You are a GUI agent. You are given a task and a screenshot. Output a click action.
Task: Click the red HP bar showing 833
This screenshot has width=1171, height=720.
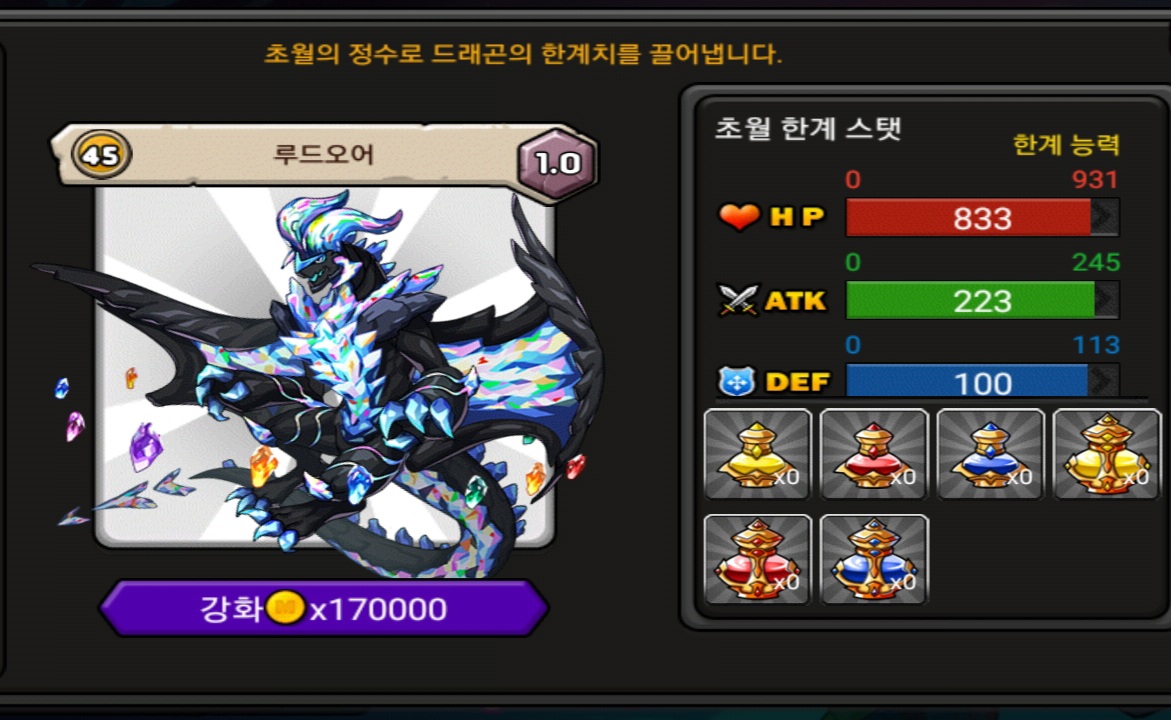[982, 218]
